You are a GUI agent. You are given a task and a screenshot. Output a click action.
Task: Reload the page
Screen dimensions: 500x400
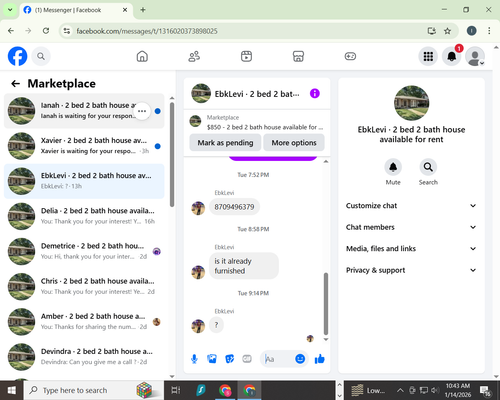click(46, 31)
